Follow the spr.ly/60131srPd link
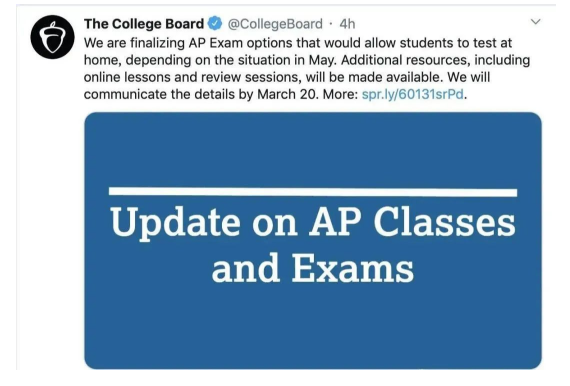 [x=413, y=95]
